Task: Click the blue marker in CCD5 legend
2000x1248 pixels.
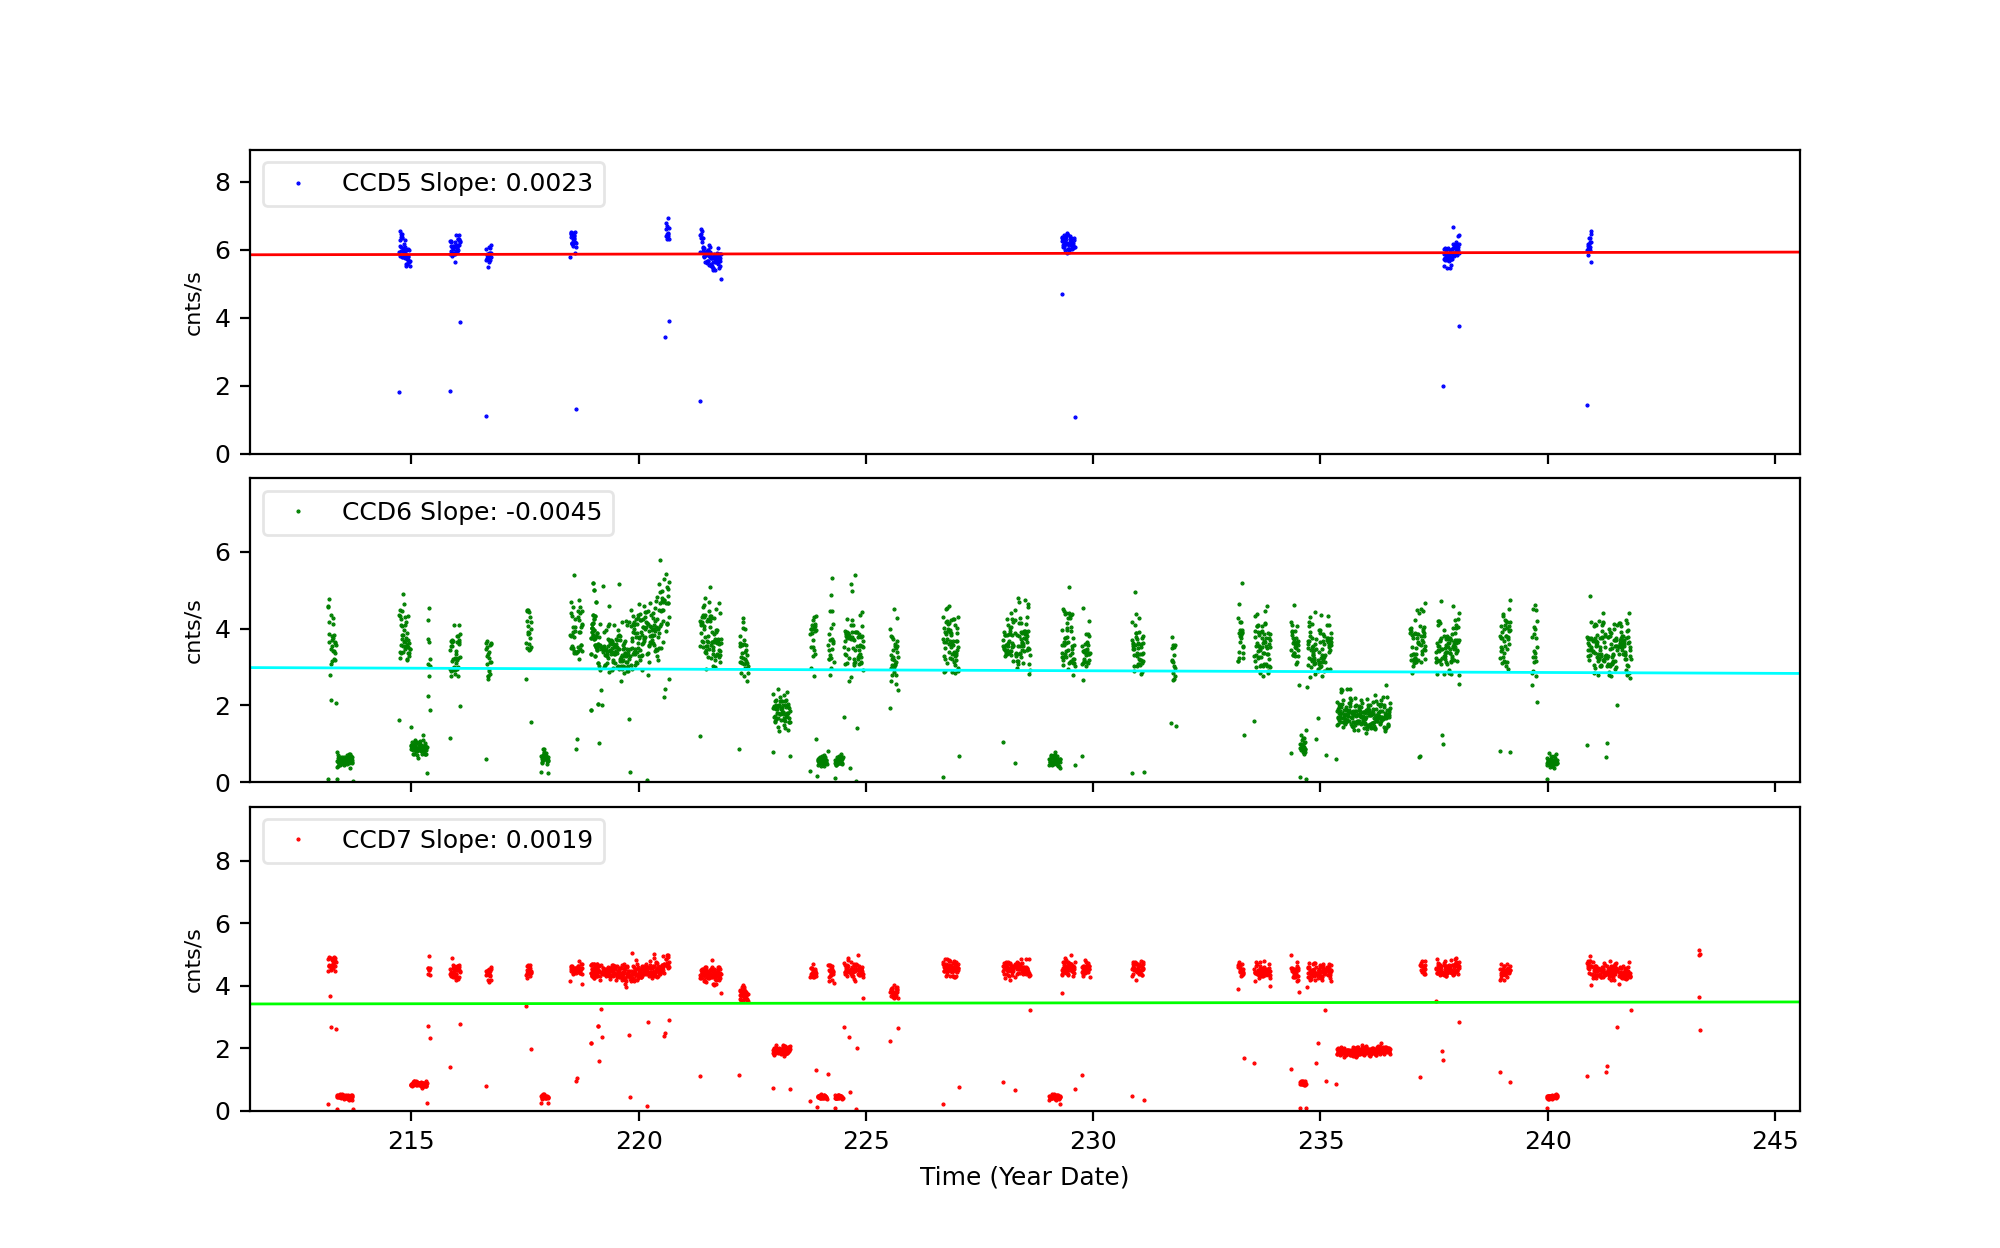Action: (x=298, y=184)
